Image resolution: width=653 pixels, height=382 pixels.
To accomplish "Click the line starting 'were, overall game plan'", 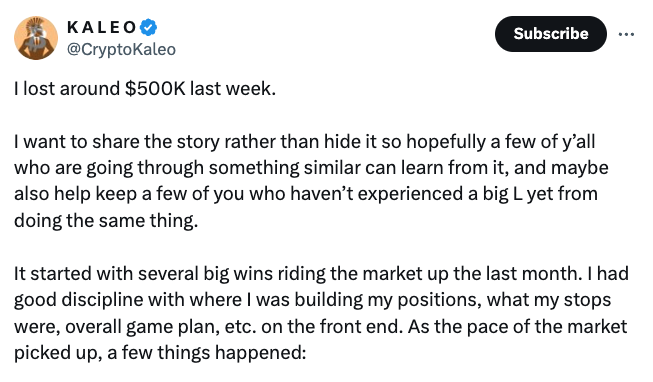I will [x=320, y=326].
